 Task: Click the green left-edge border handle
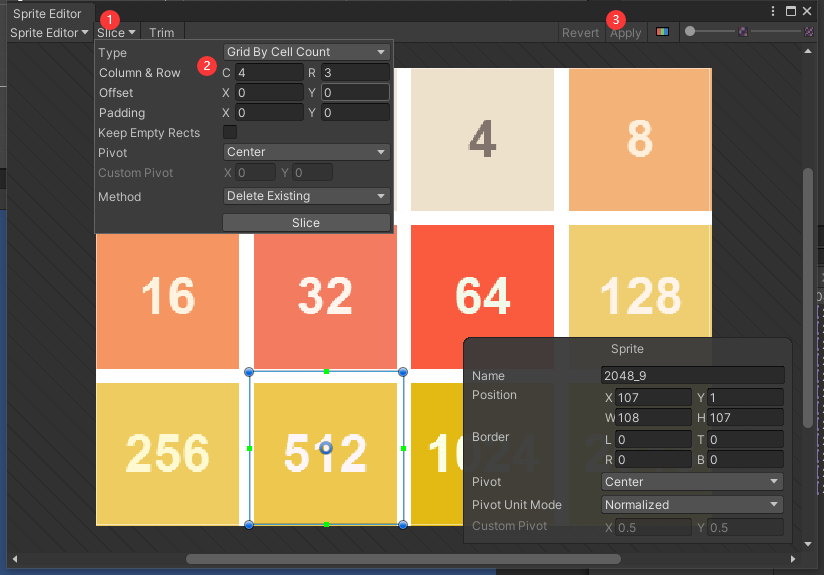coord(250,448)
